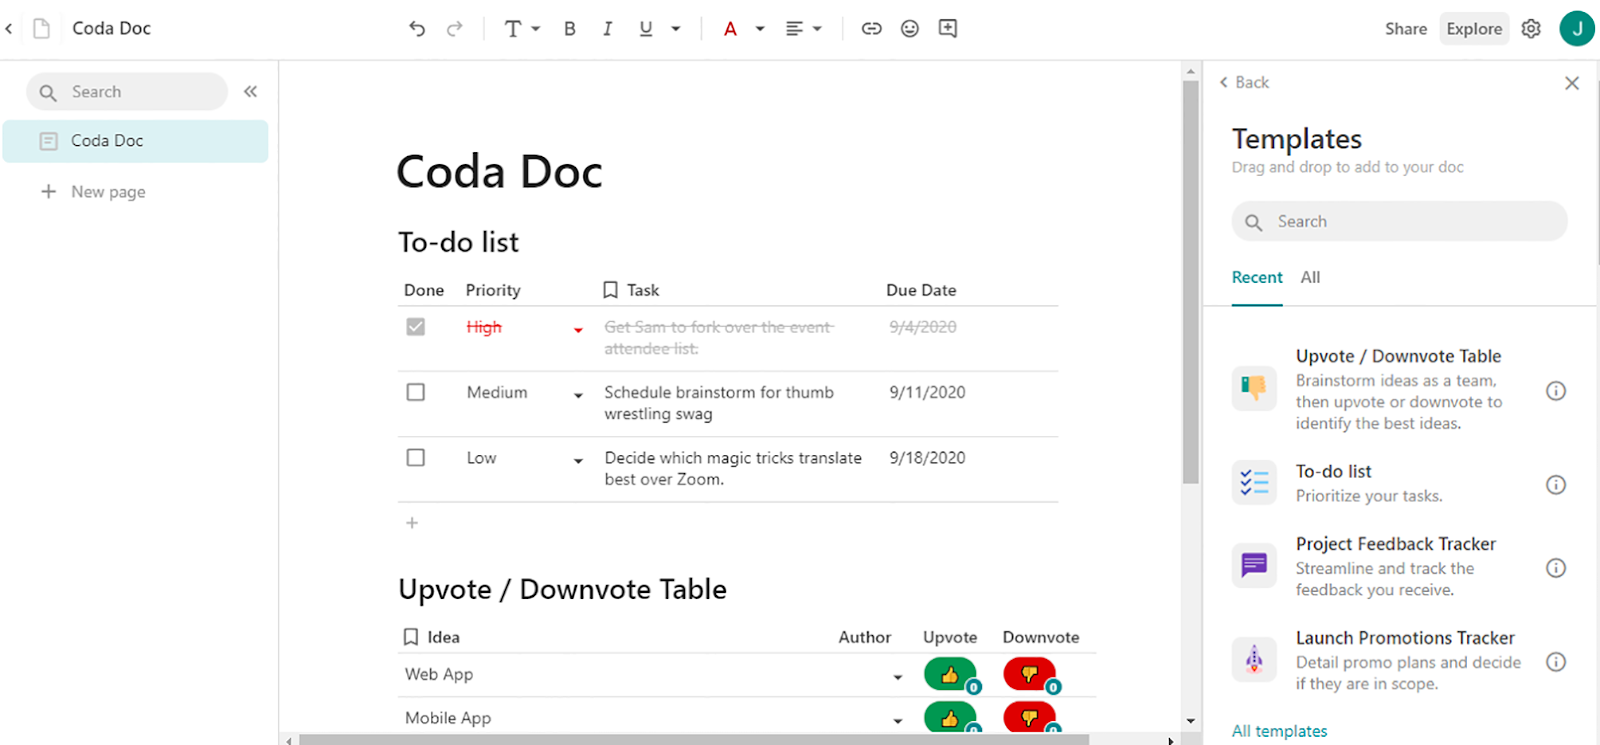Screen dimensions: 1600x745
Task: Expand more text formatting options arrow
Action: pyautogui.click(x=676, y=29)
